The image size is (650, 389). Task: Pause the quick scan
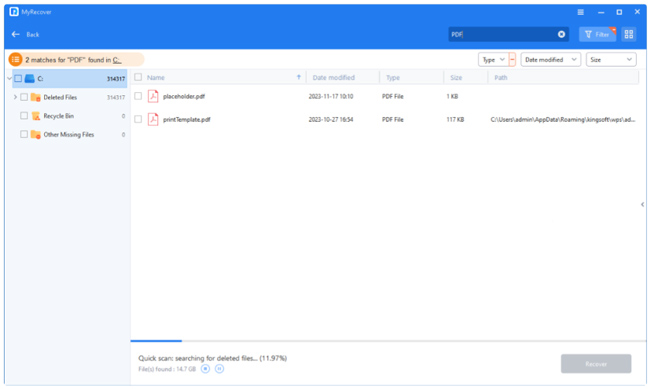pos(219,369)
